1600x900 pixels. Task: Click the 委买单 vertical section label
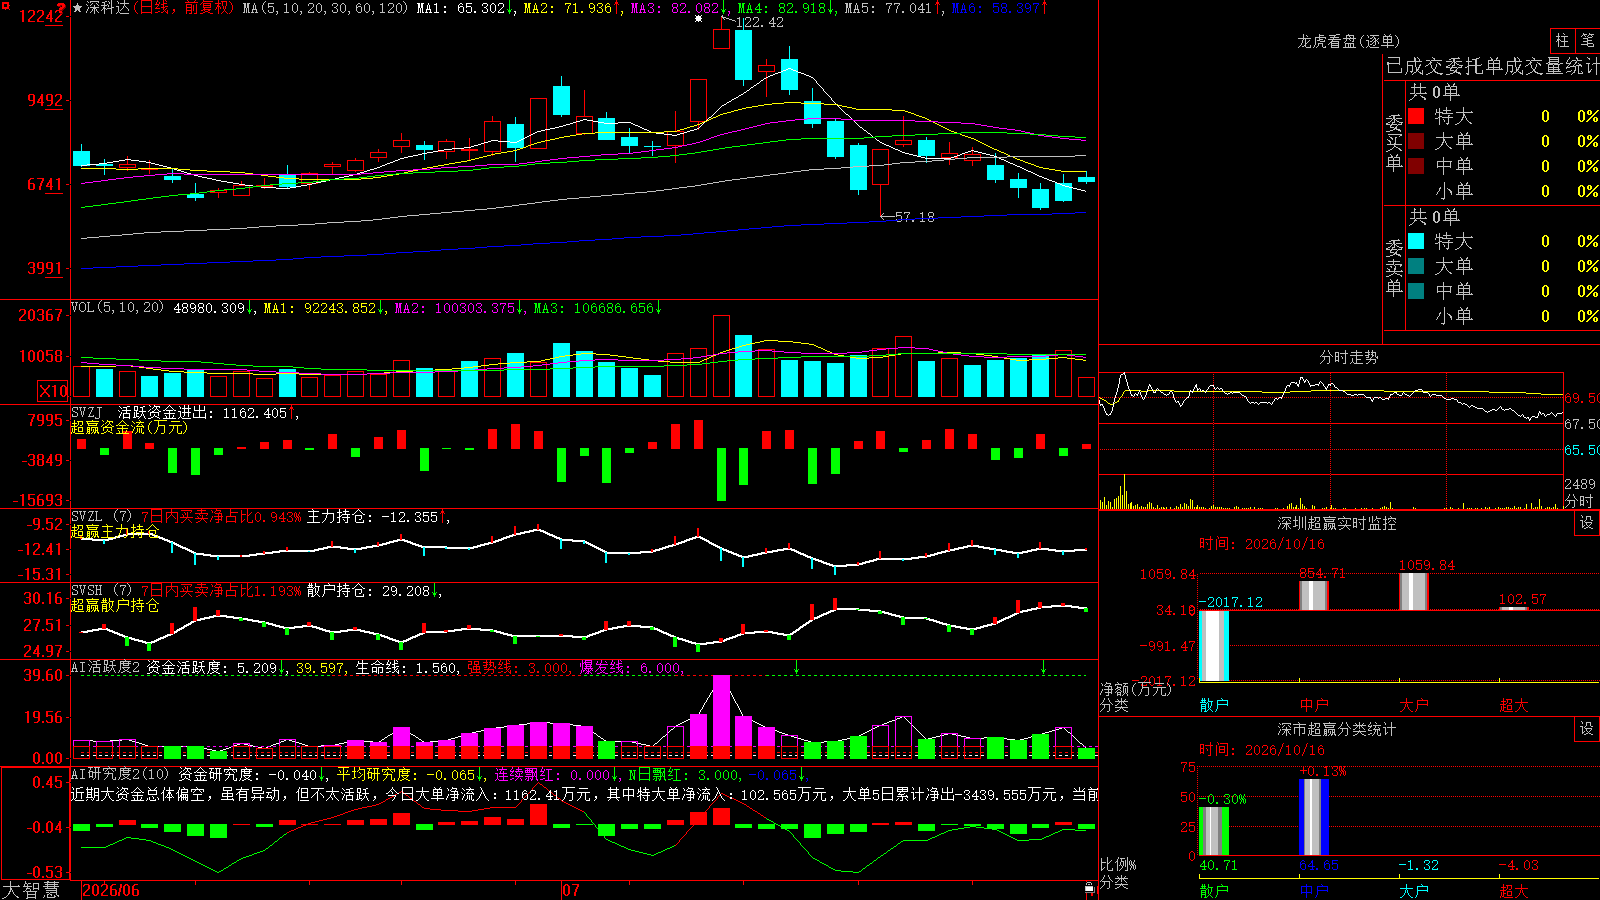click(1394, 142)
